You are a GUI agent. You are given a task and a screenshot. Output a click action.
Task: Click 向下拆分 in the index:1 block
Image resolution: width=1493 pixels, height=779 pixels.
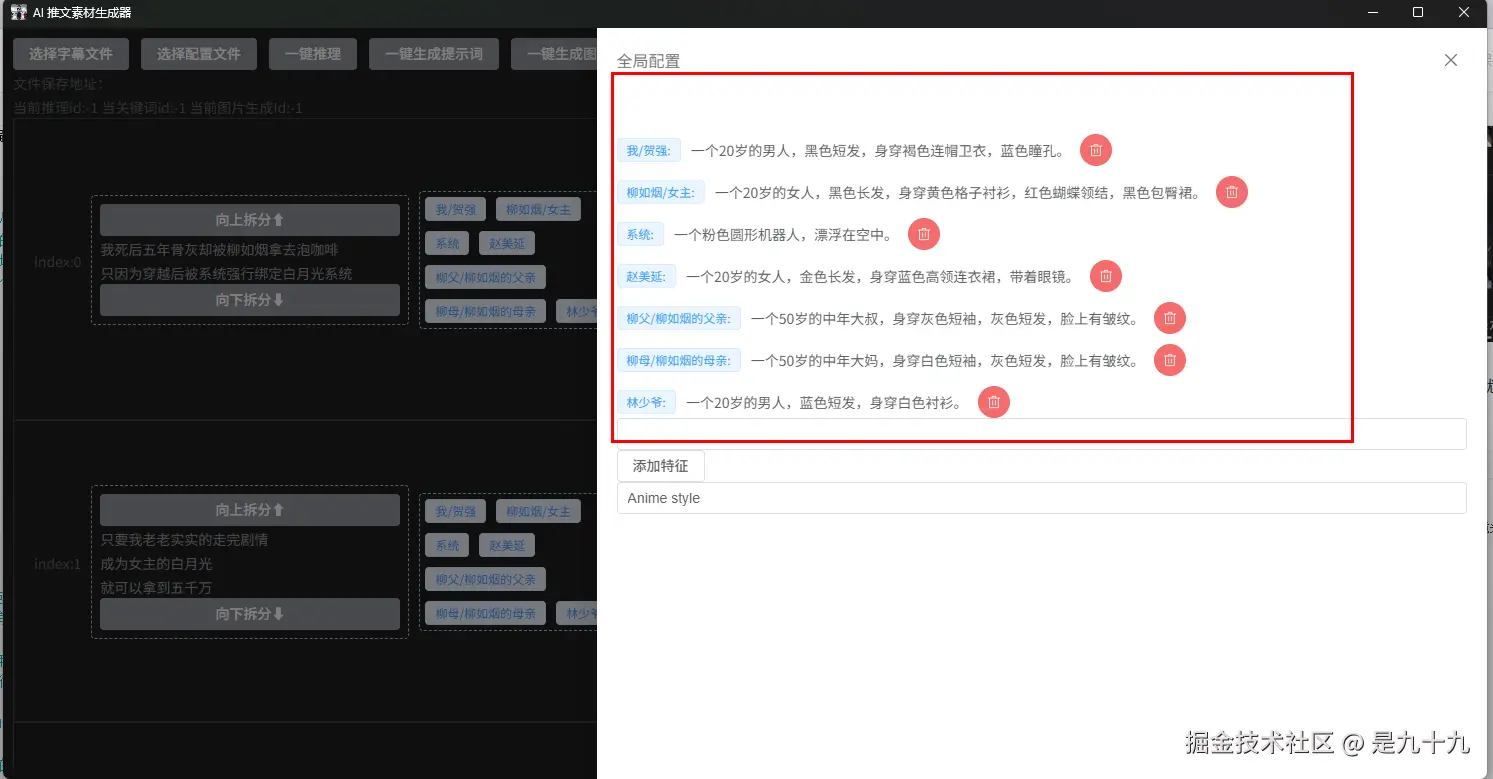(250, 614)
